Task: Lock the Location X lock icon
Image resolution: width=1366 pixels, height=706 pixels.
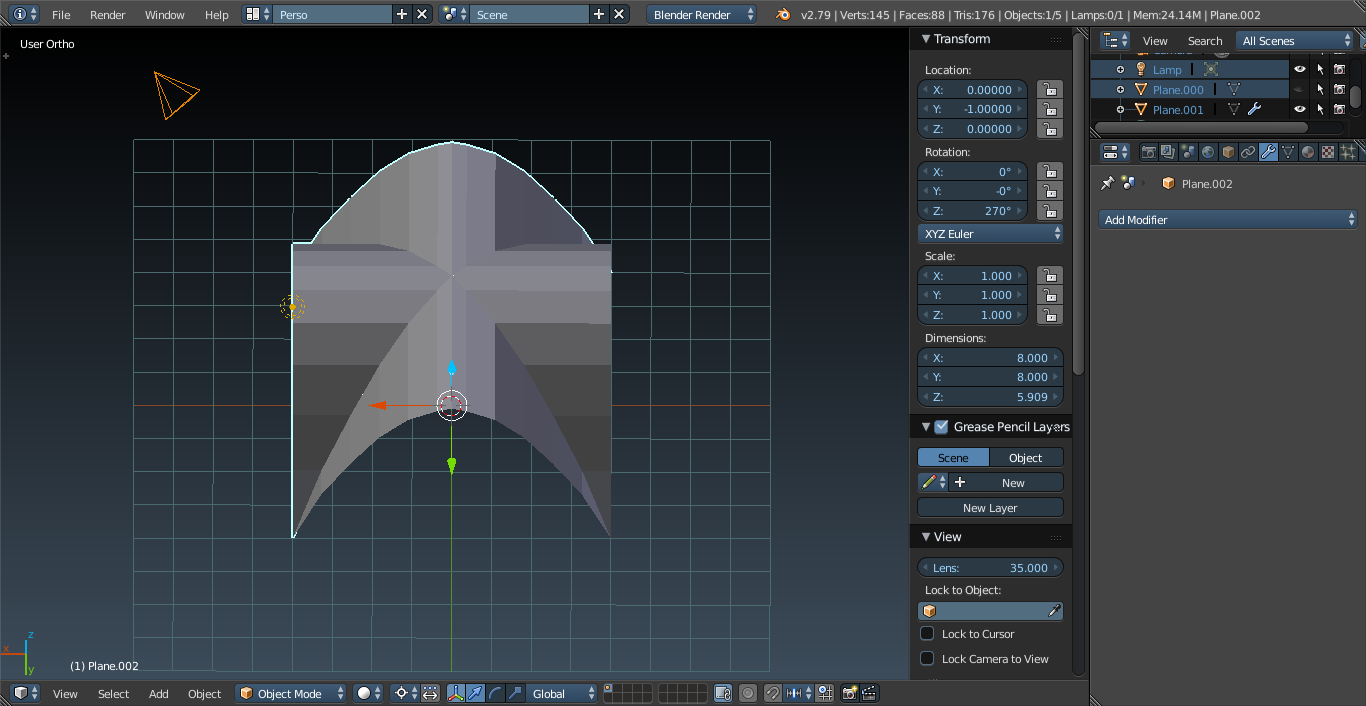Action: click(x=1049, y=90)
